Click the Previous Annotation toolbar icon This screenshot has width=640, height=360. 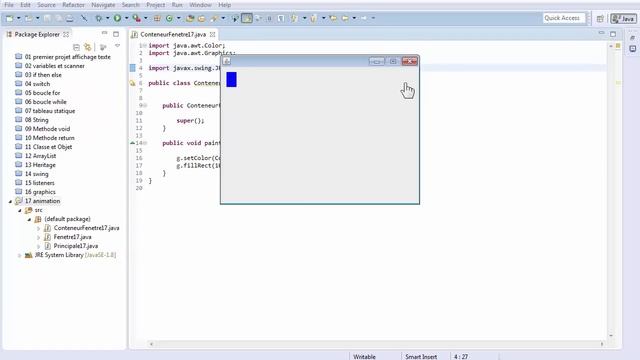click(313, 18)
